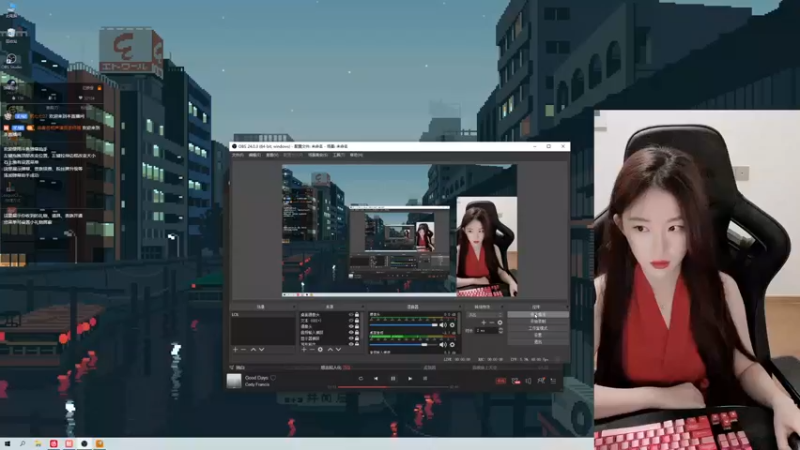Add a scene transition with the plus icon

[484, 322]
